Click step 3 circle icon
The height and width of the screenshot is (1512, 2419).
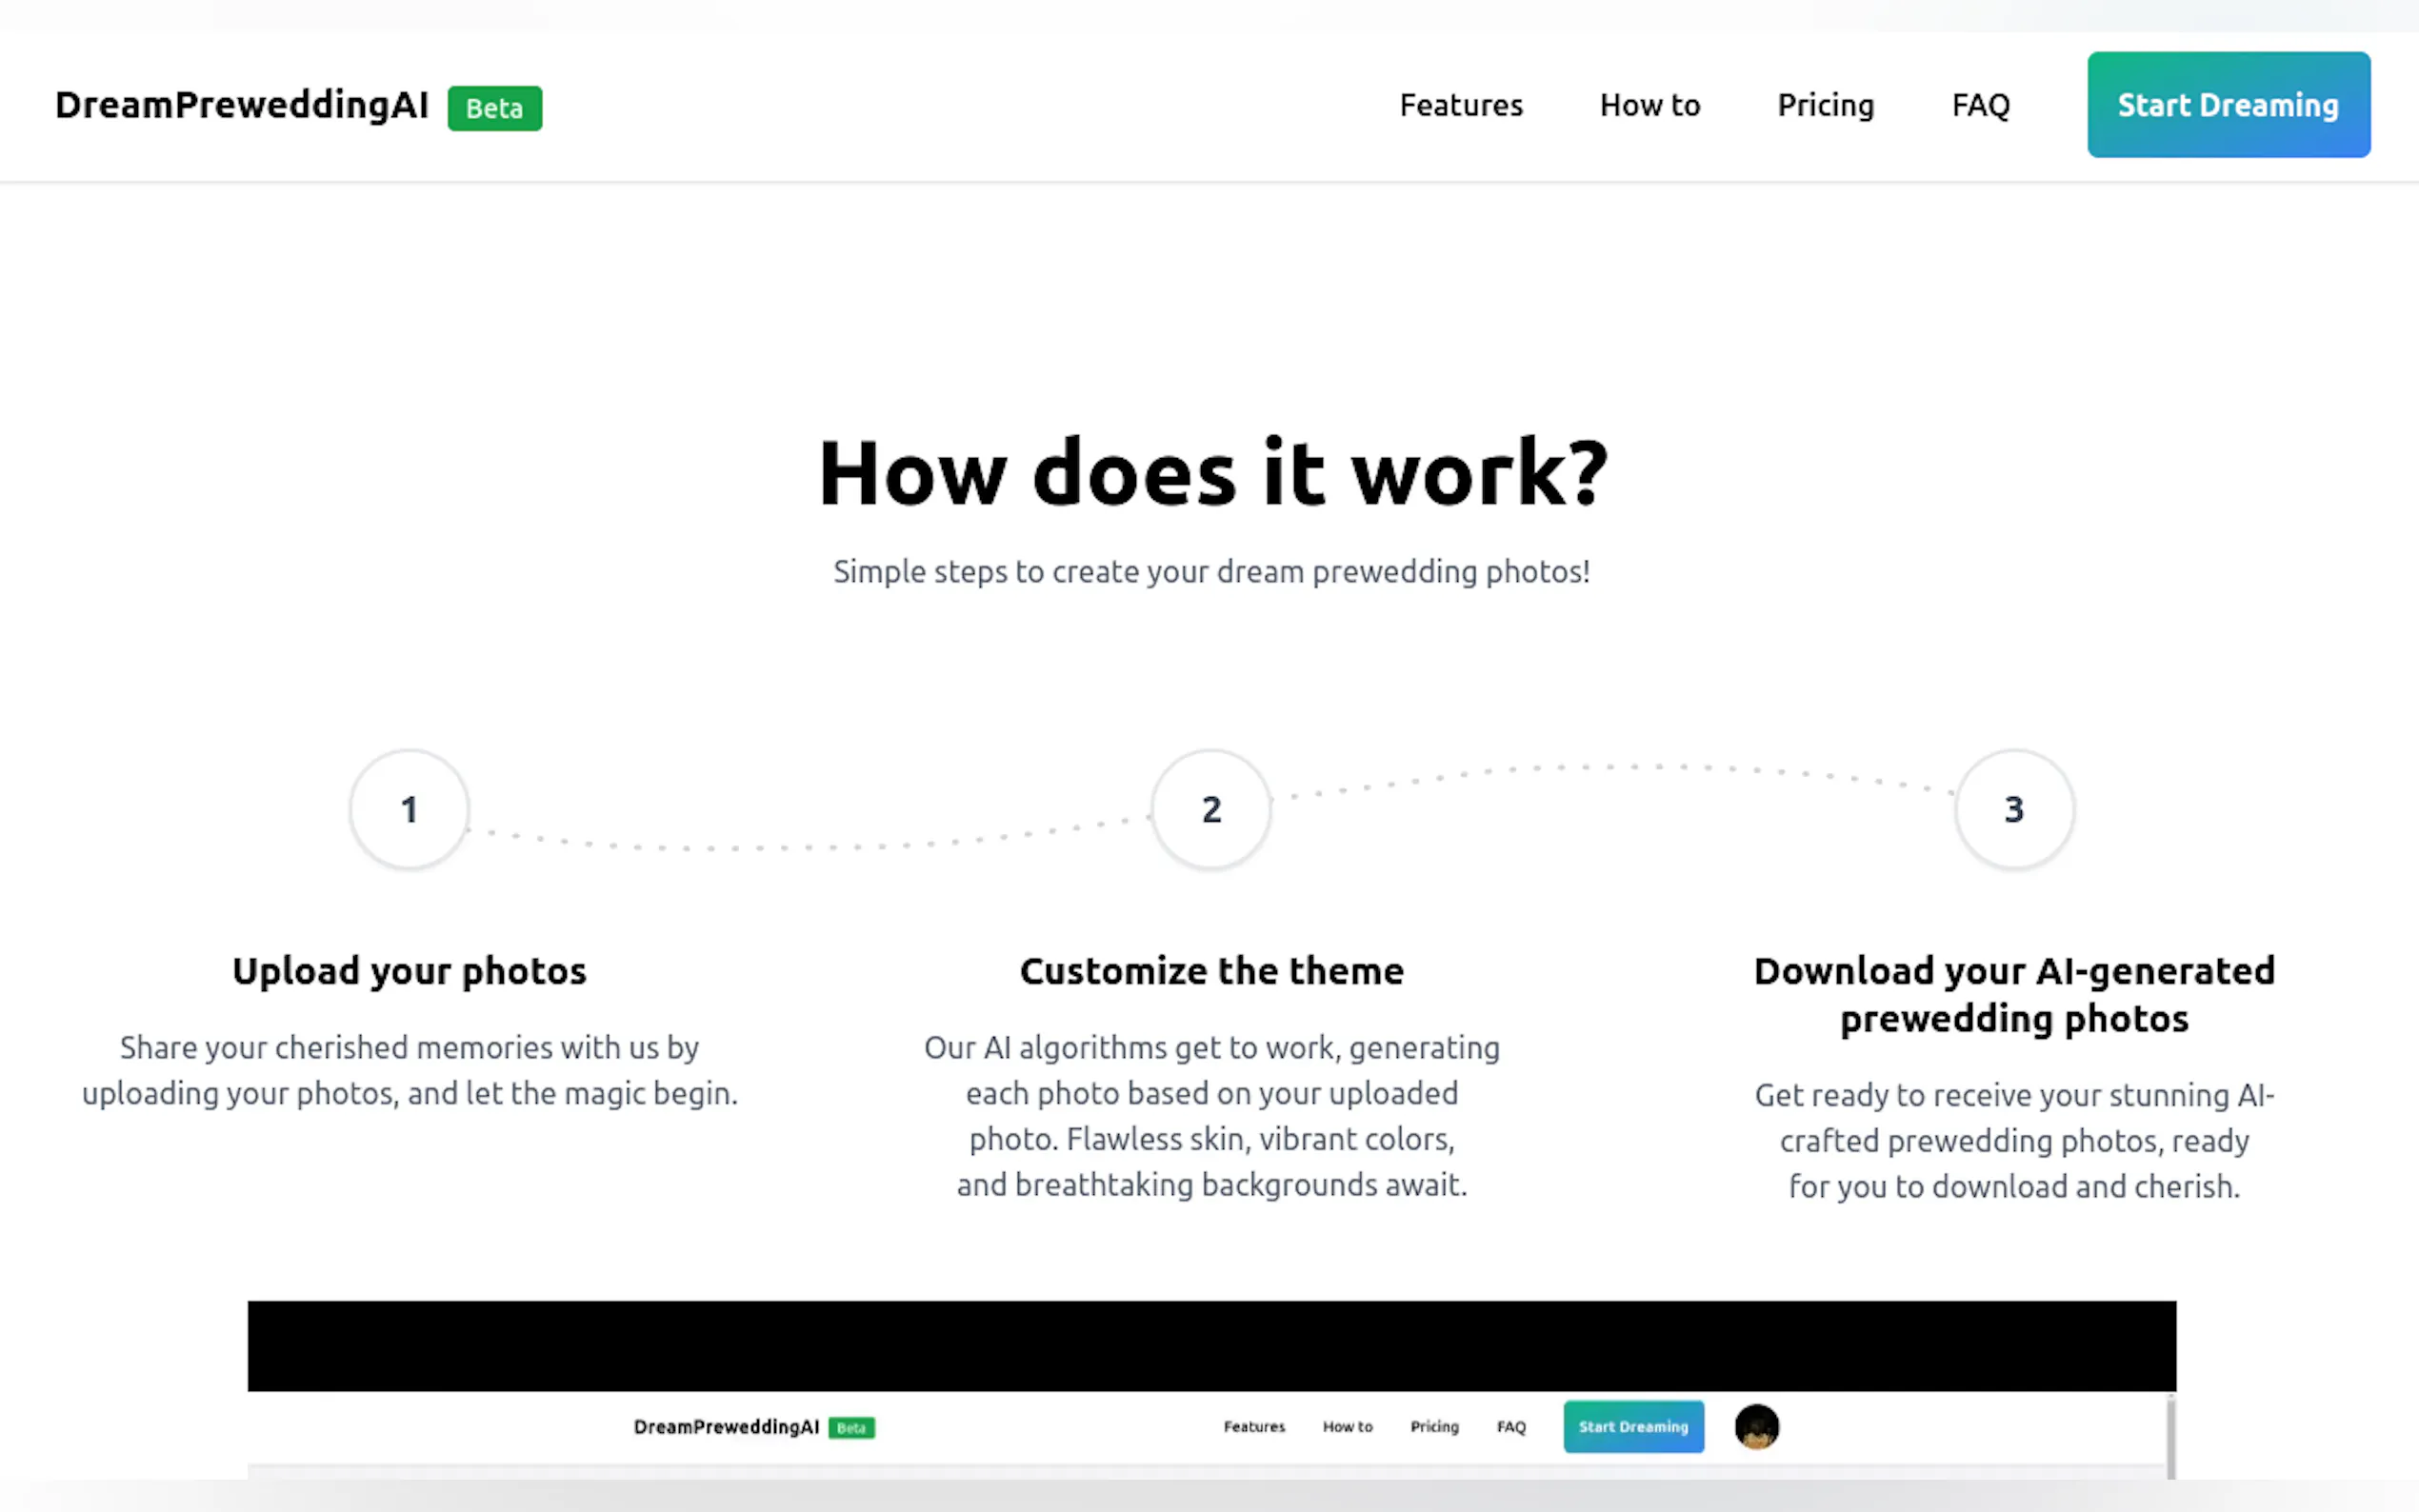(x=2014, y=809)
